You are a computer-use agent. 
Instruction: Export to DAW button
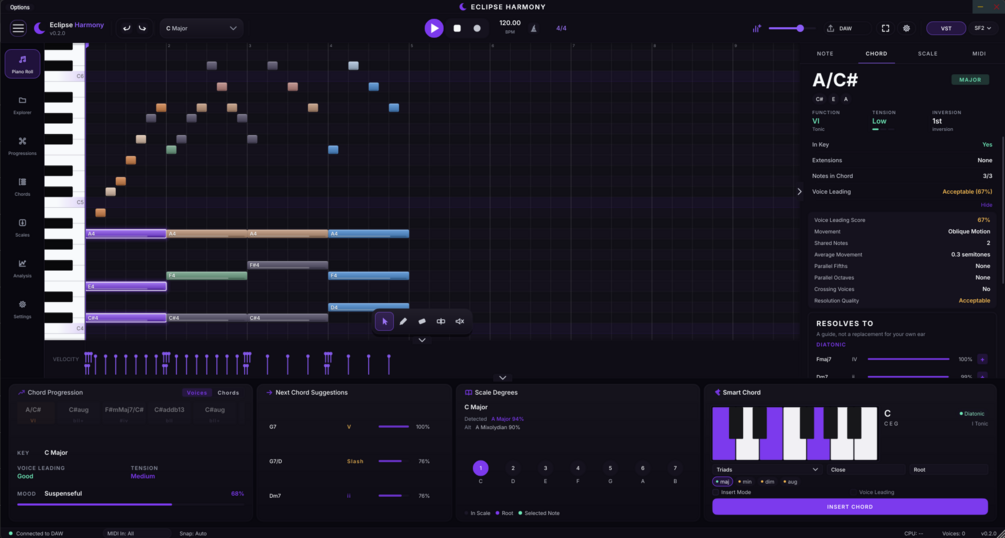(x=847, y=28)
